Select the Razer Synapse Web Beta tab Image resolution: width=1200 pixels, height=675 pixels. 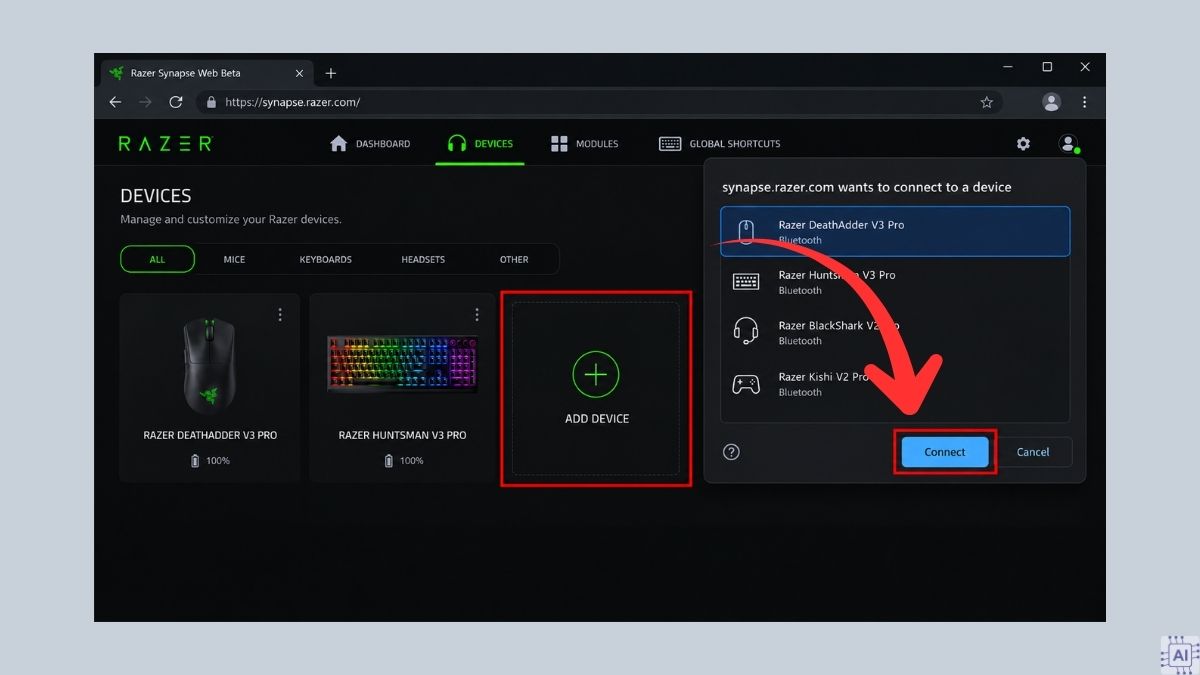(207, 73)
